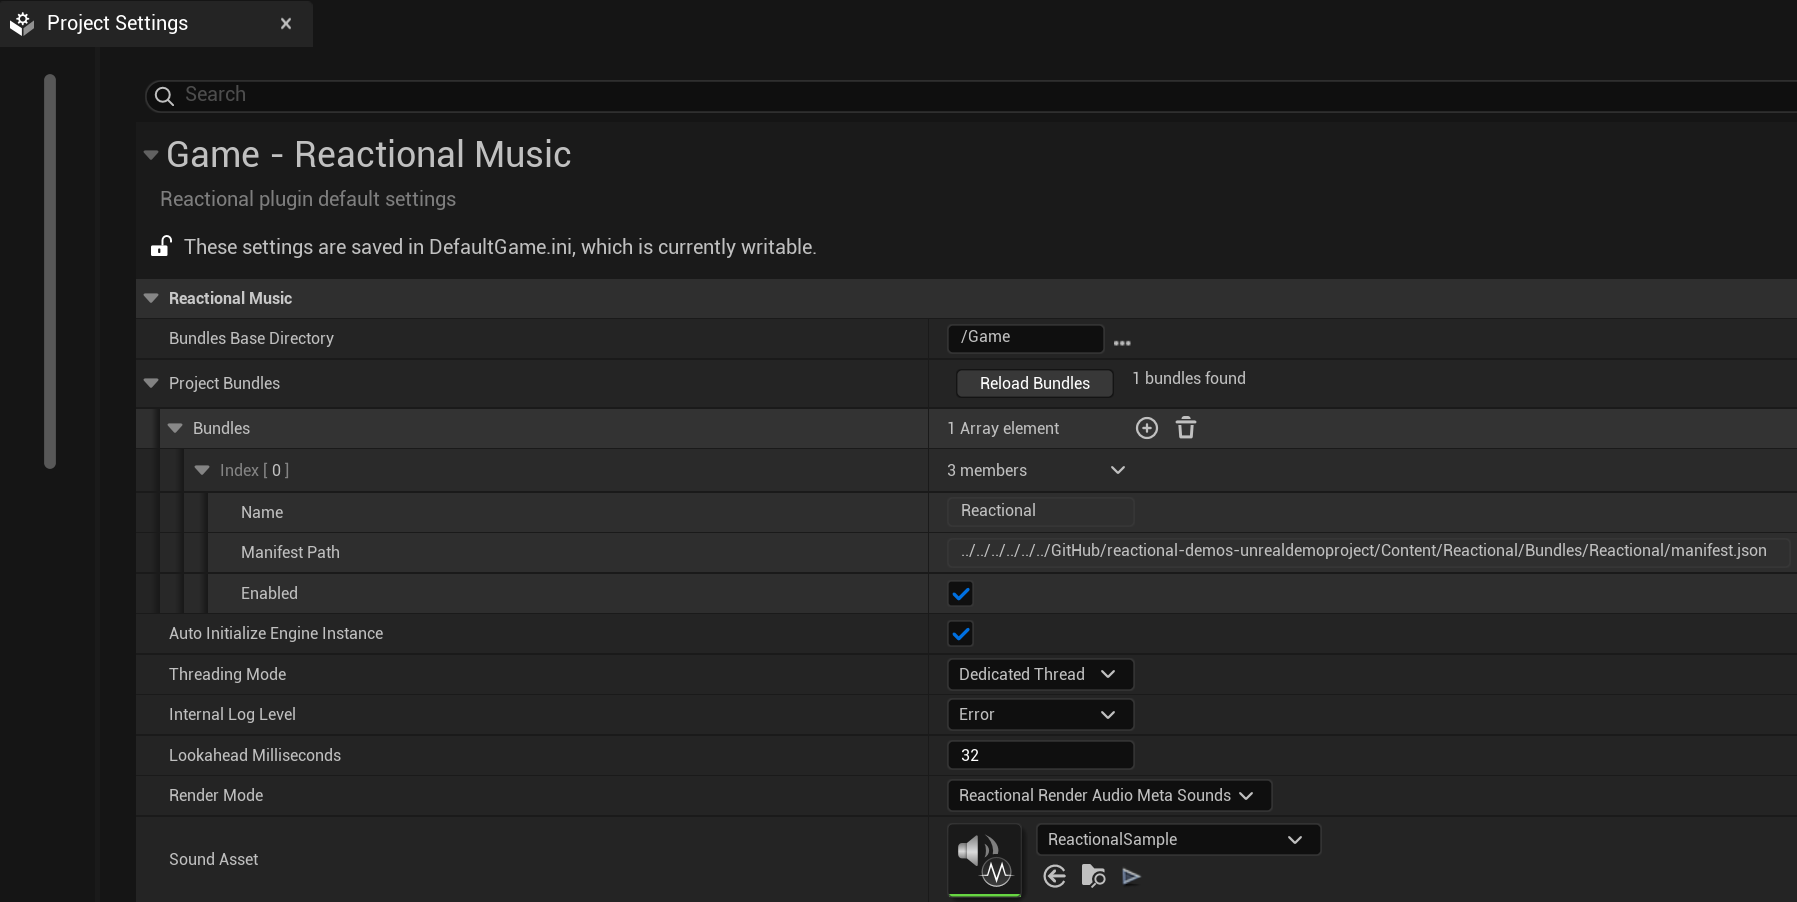Image resolution: width=1797 pixels, height=902 pixels.
Task: Collapse the Index [0] element
Action: [x=202, y=470]
